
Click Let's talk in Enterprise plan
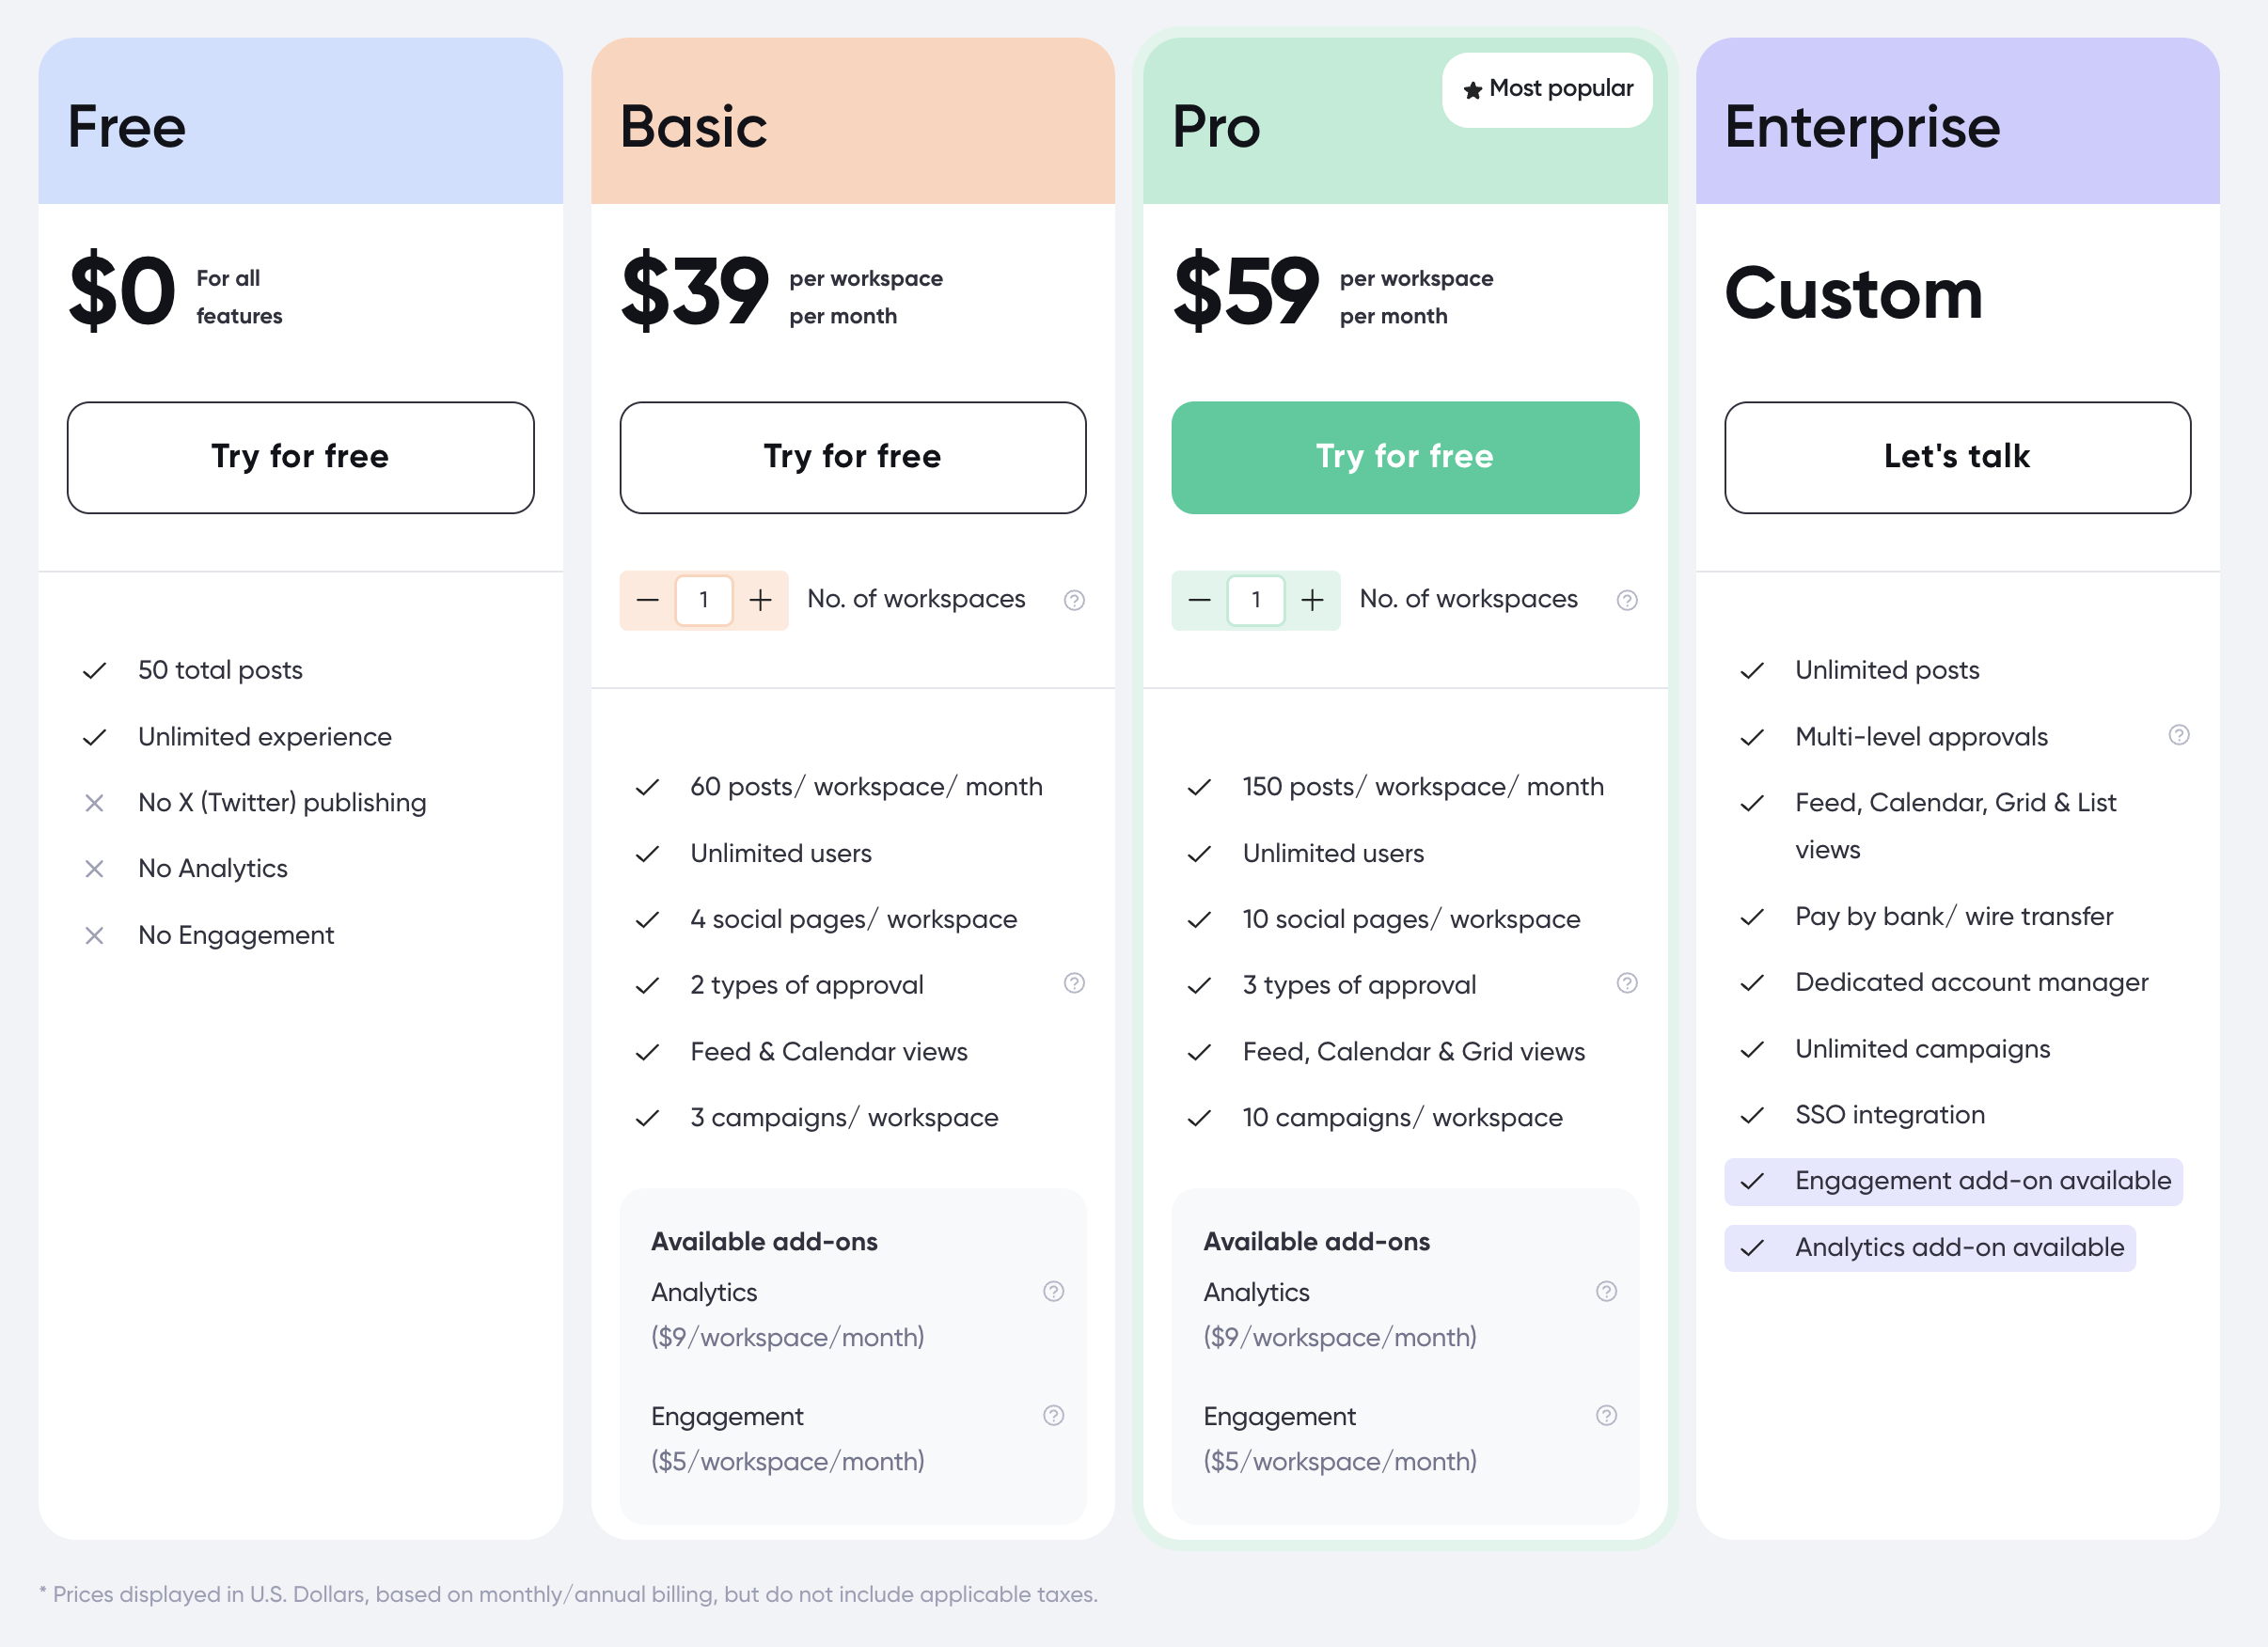coord(1956,457)
